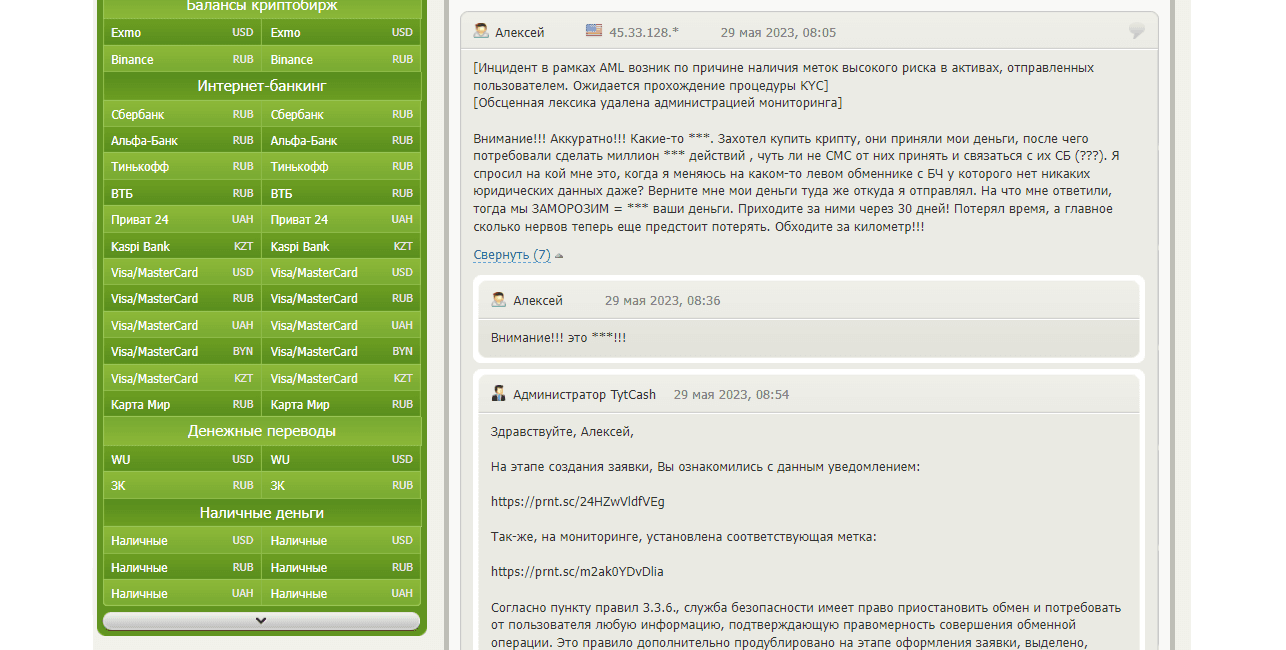The width and height of the screenshot is (1286, 650).
Task: Select Наличные UAH in the right column
Action: (341, 594)
